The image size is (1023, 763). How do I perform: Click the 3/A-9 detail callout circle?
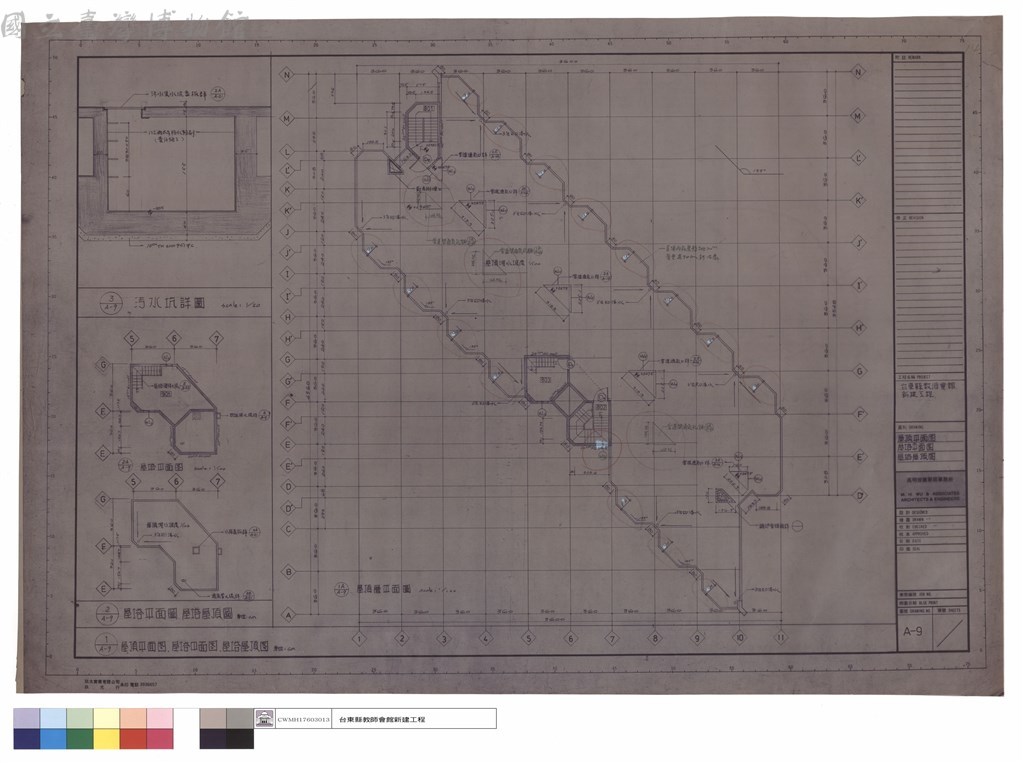(111, 302)
